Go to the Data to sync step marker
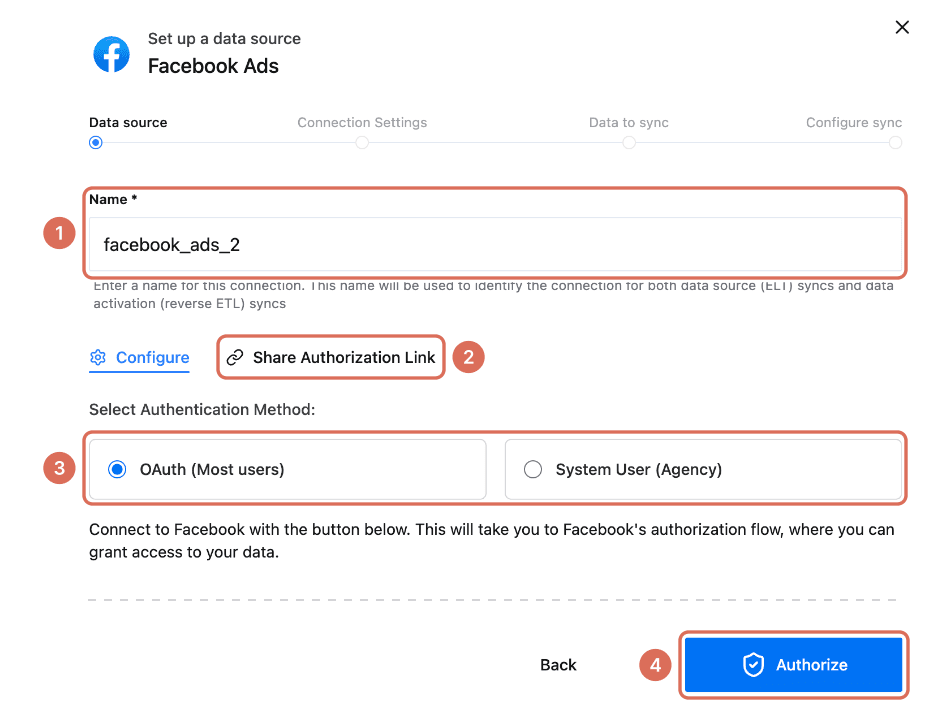Image resolution: width=933 pixels, height=718 pixels. pos(629,143)
